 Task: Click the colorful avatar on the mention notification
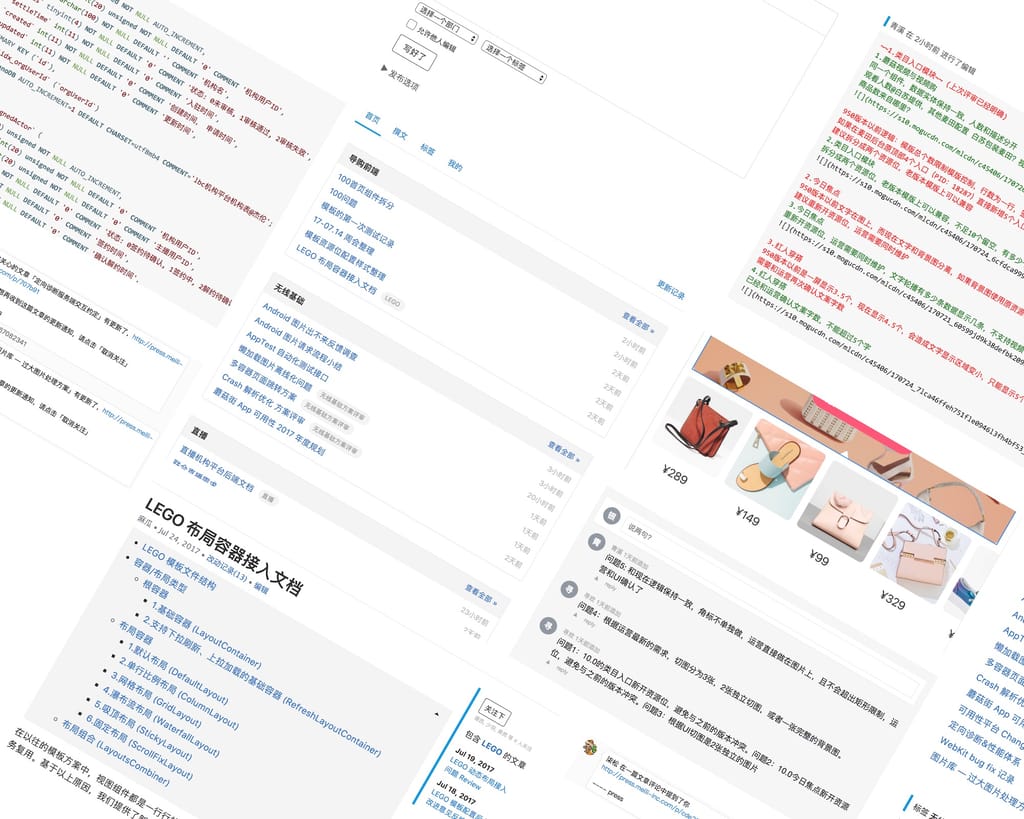pyautogui.click(x=592, y=747)
